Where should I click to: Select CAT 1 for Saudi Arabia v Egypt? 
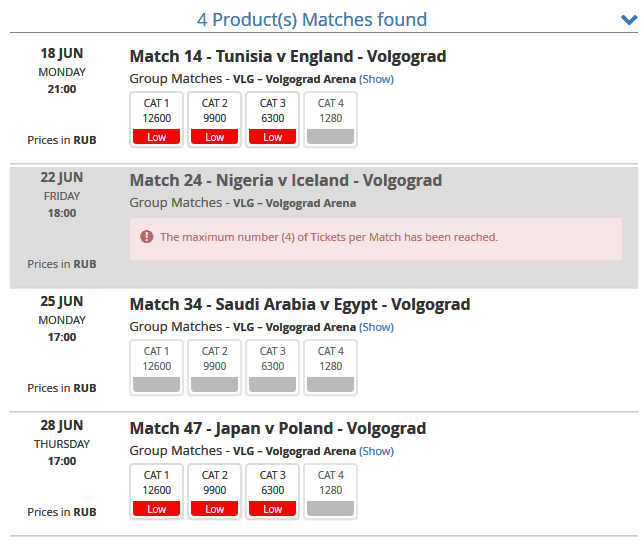point(156,368)
